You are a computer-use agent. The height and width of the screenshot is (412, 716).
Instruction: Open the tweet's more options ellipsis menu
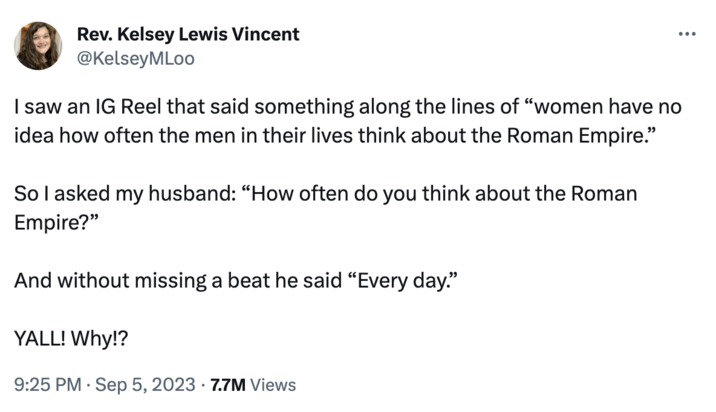pos(686,33)
